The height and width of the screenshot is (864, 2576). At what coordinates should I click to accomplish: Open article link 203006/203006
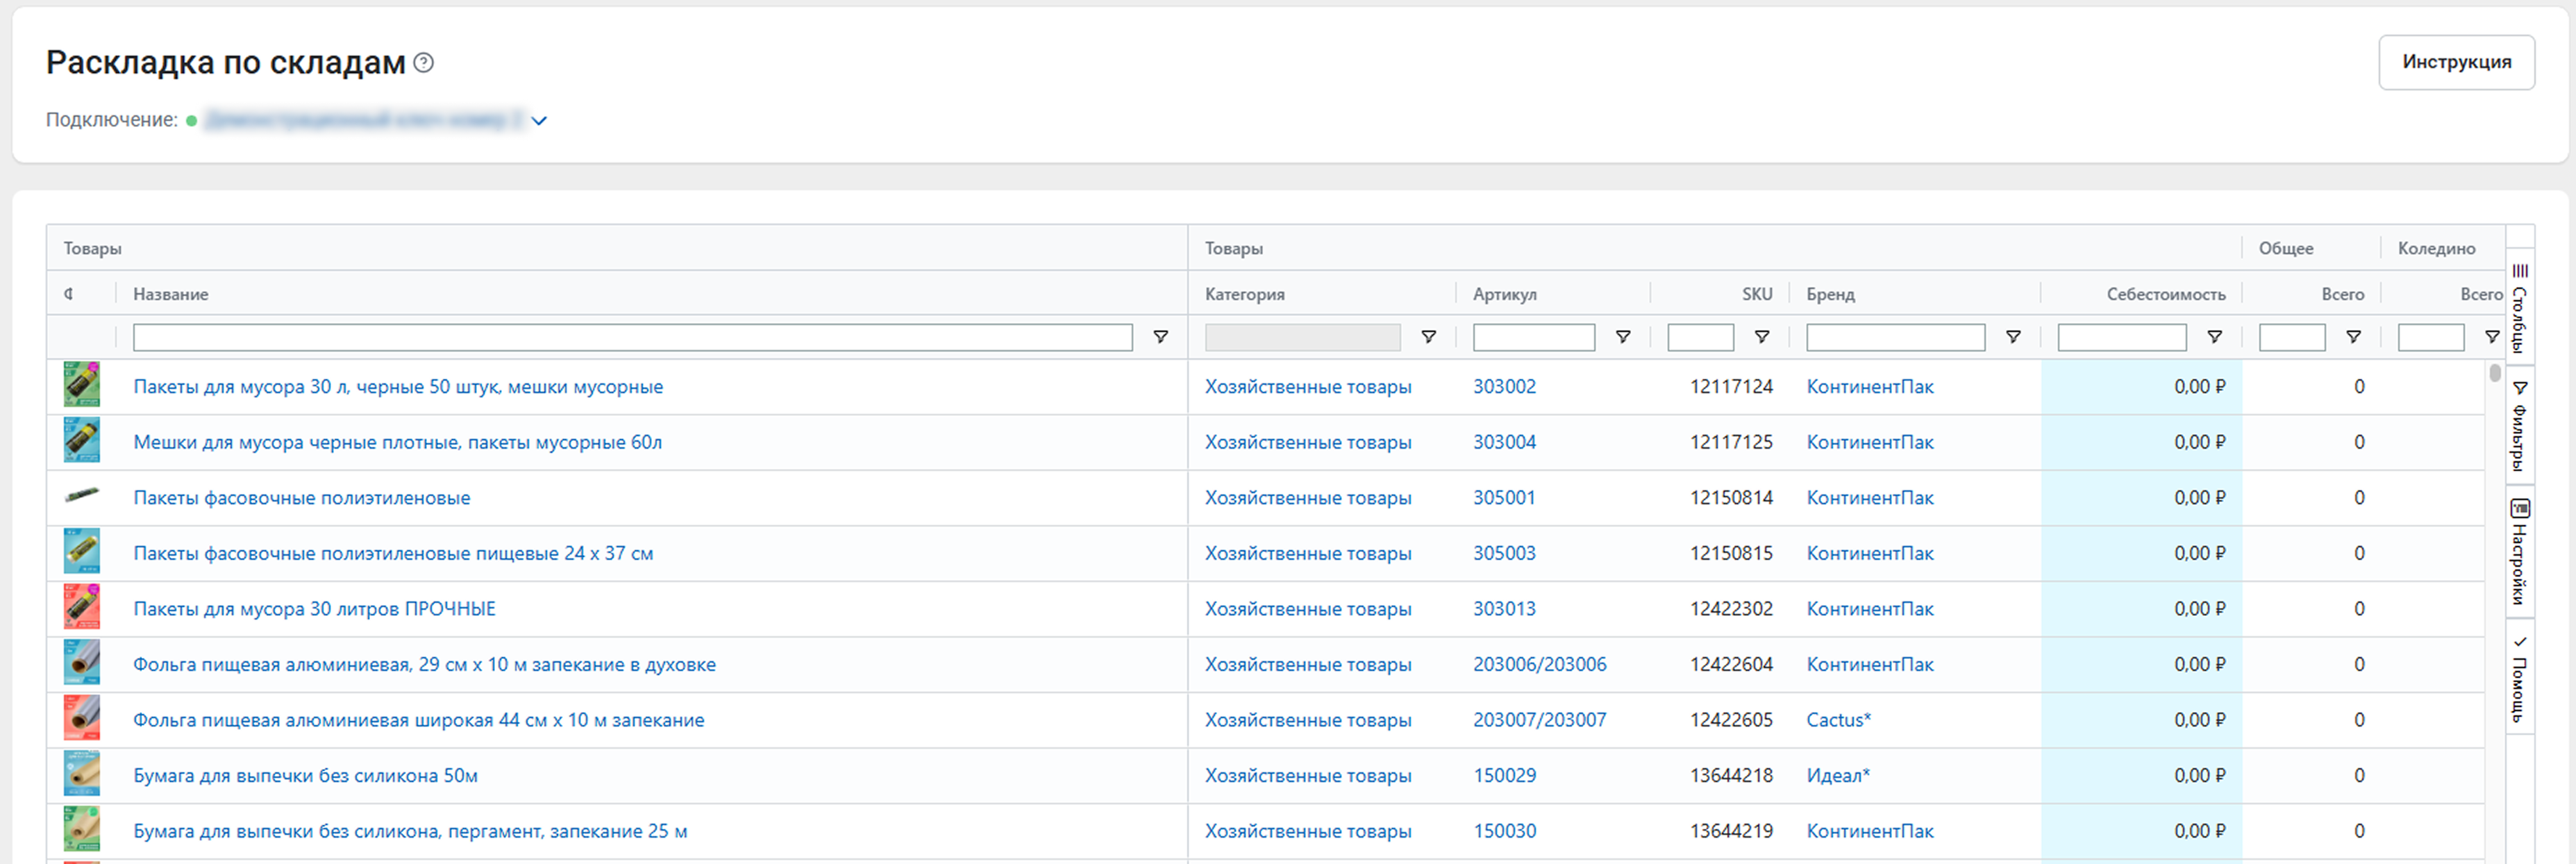1539,665
